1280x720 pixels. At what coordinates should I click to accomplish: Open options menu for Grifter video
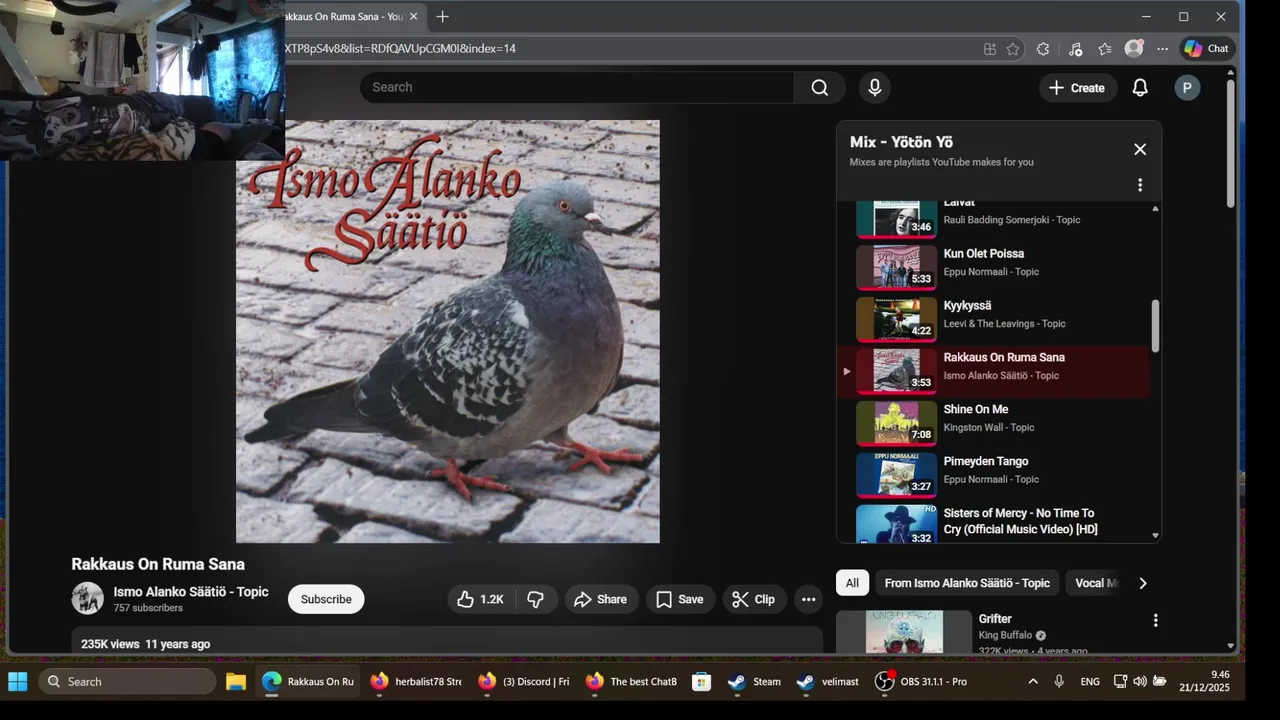pyautogui.click(x=1155, y=620)
